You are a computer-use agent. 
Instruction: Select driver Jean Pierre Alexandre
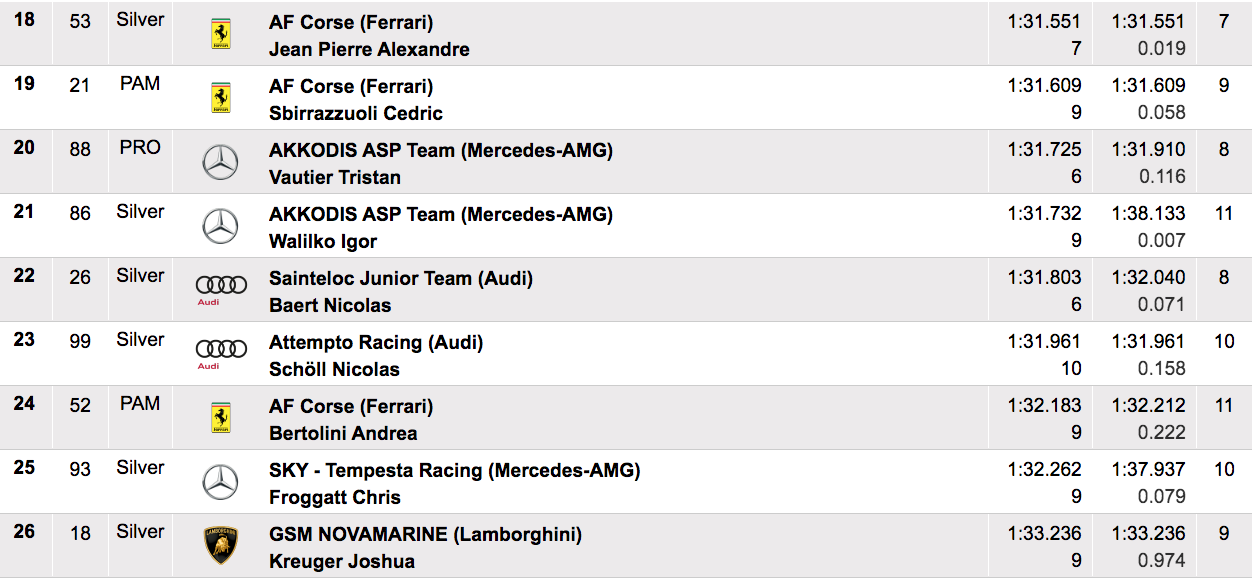369,49
